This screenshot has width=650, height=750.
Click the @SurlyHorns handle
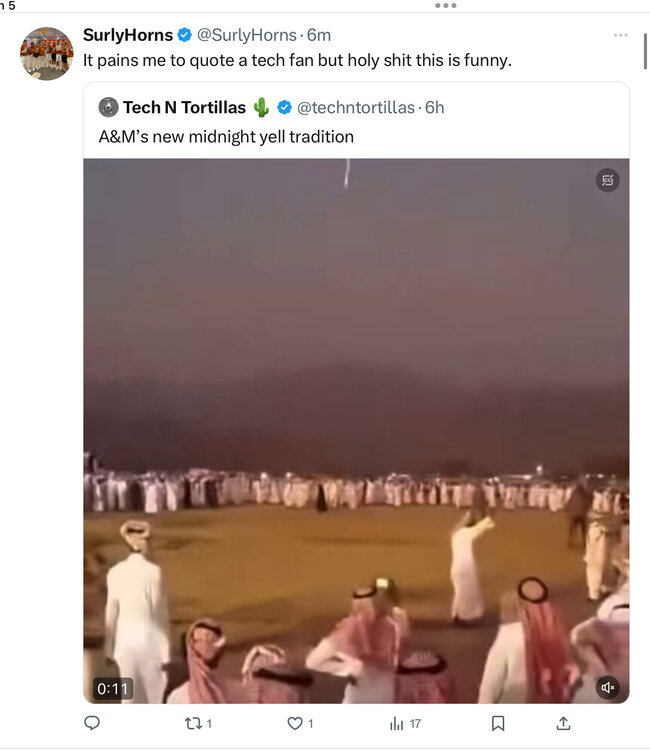click(245, 35)
